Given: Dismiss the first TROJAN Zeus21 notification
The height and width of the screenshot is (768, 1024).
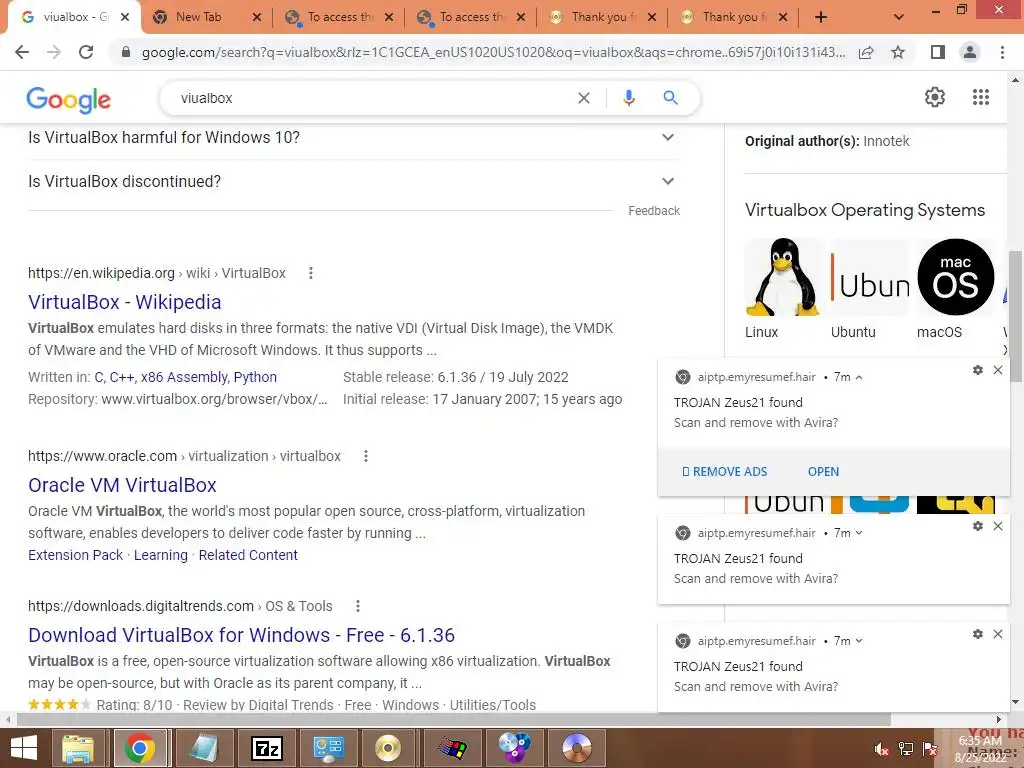Looking at the screenshot, I should [998, 370].
